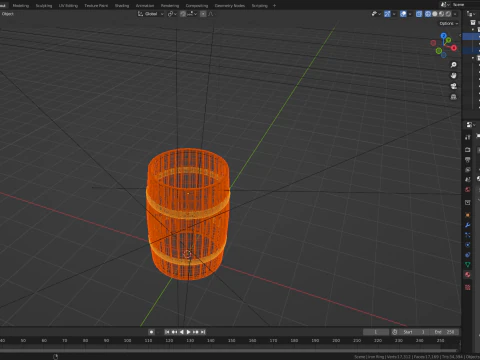This screenshot has height=360, width=480.
Task: Open the gizmo options dropdown arrow
Action: pos(394,14)
